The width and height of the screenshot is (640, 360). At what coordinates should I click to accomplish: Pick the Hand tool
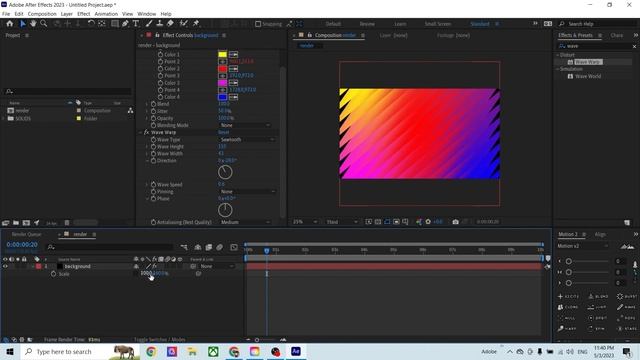point(33,24)
